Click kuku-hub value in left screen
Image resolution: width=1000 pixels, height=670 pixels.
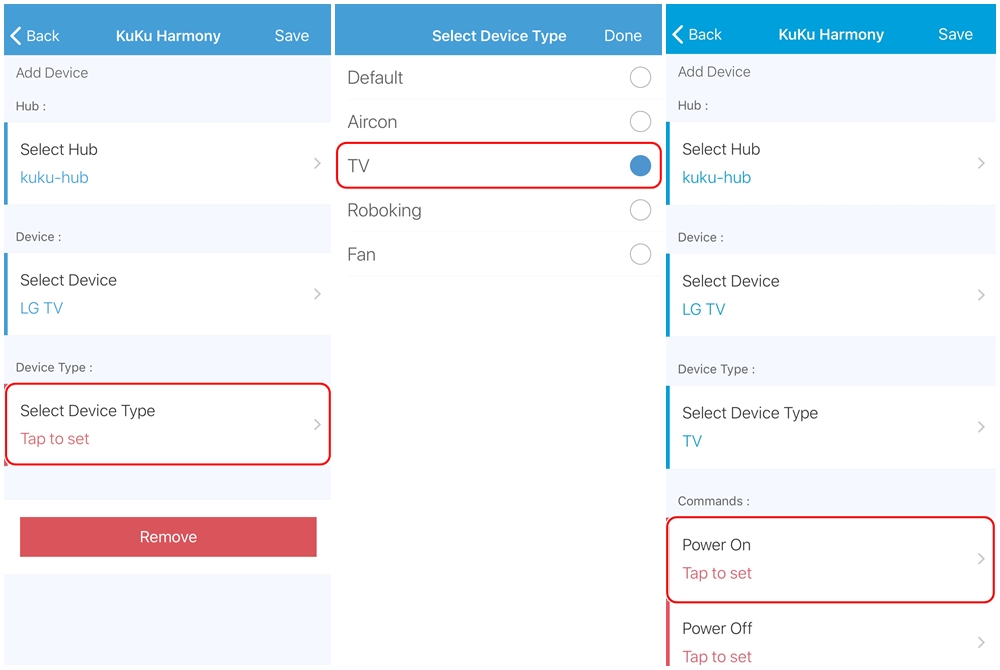pyautogui.click(x=54, y=177)
